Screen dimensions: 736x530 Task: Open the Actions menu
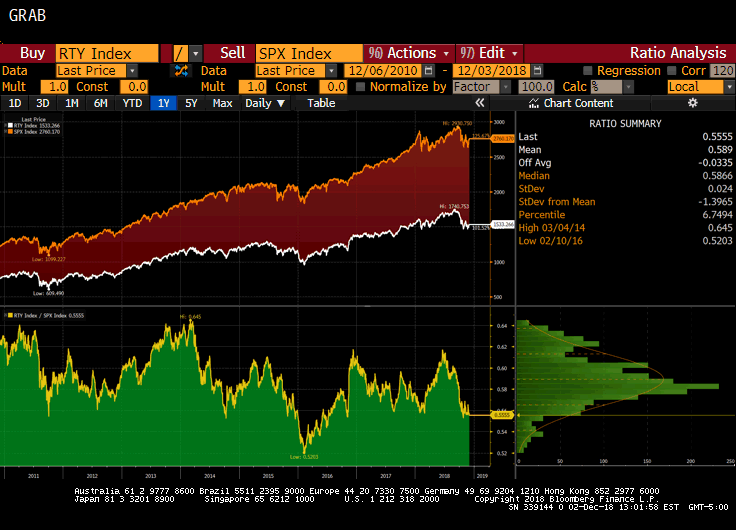coord(409,53)
